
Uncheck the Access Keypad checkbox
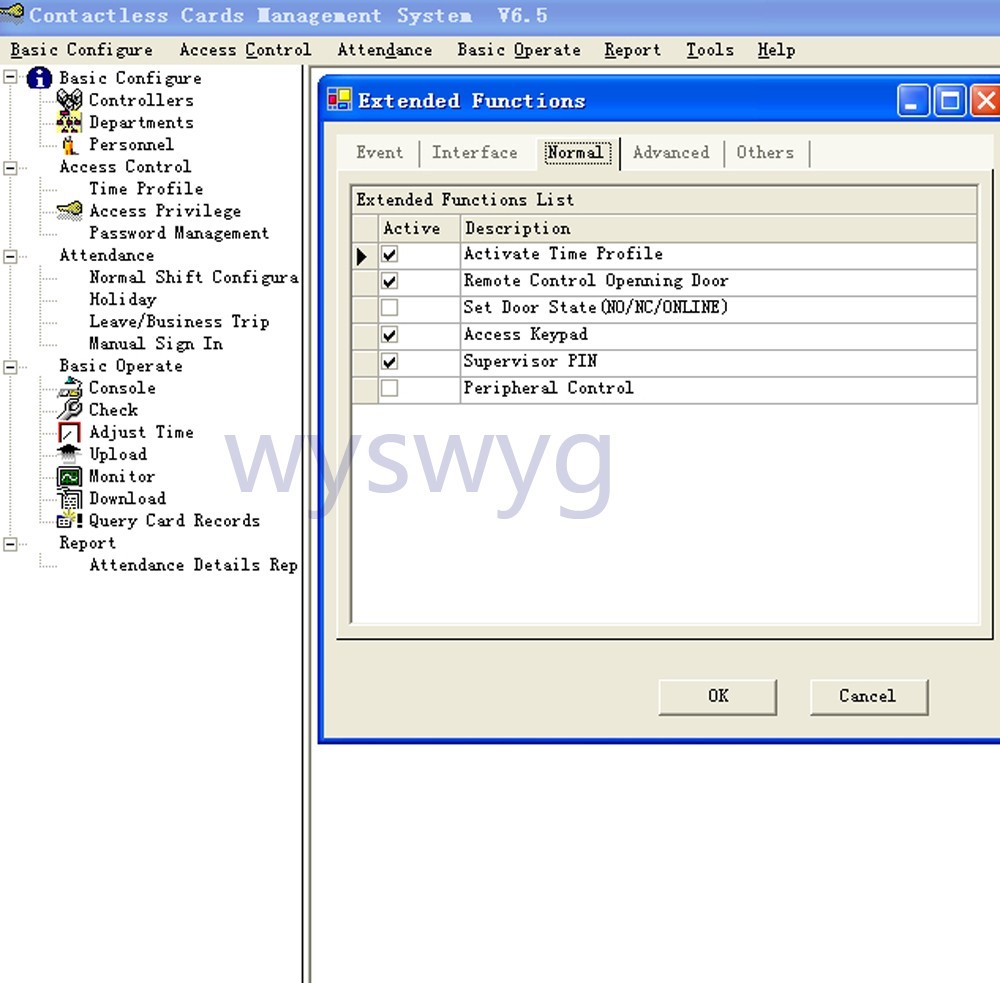pos(389,335)
